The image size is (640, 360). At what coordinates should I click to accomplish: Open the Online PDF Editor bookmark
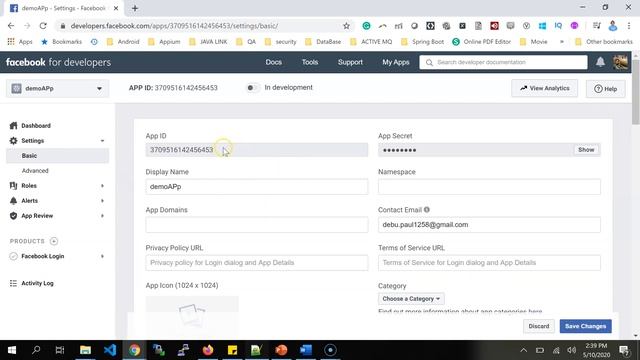point(482,42)
